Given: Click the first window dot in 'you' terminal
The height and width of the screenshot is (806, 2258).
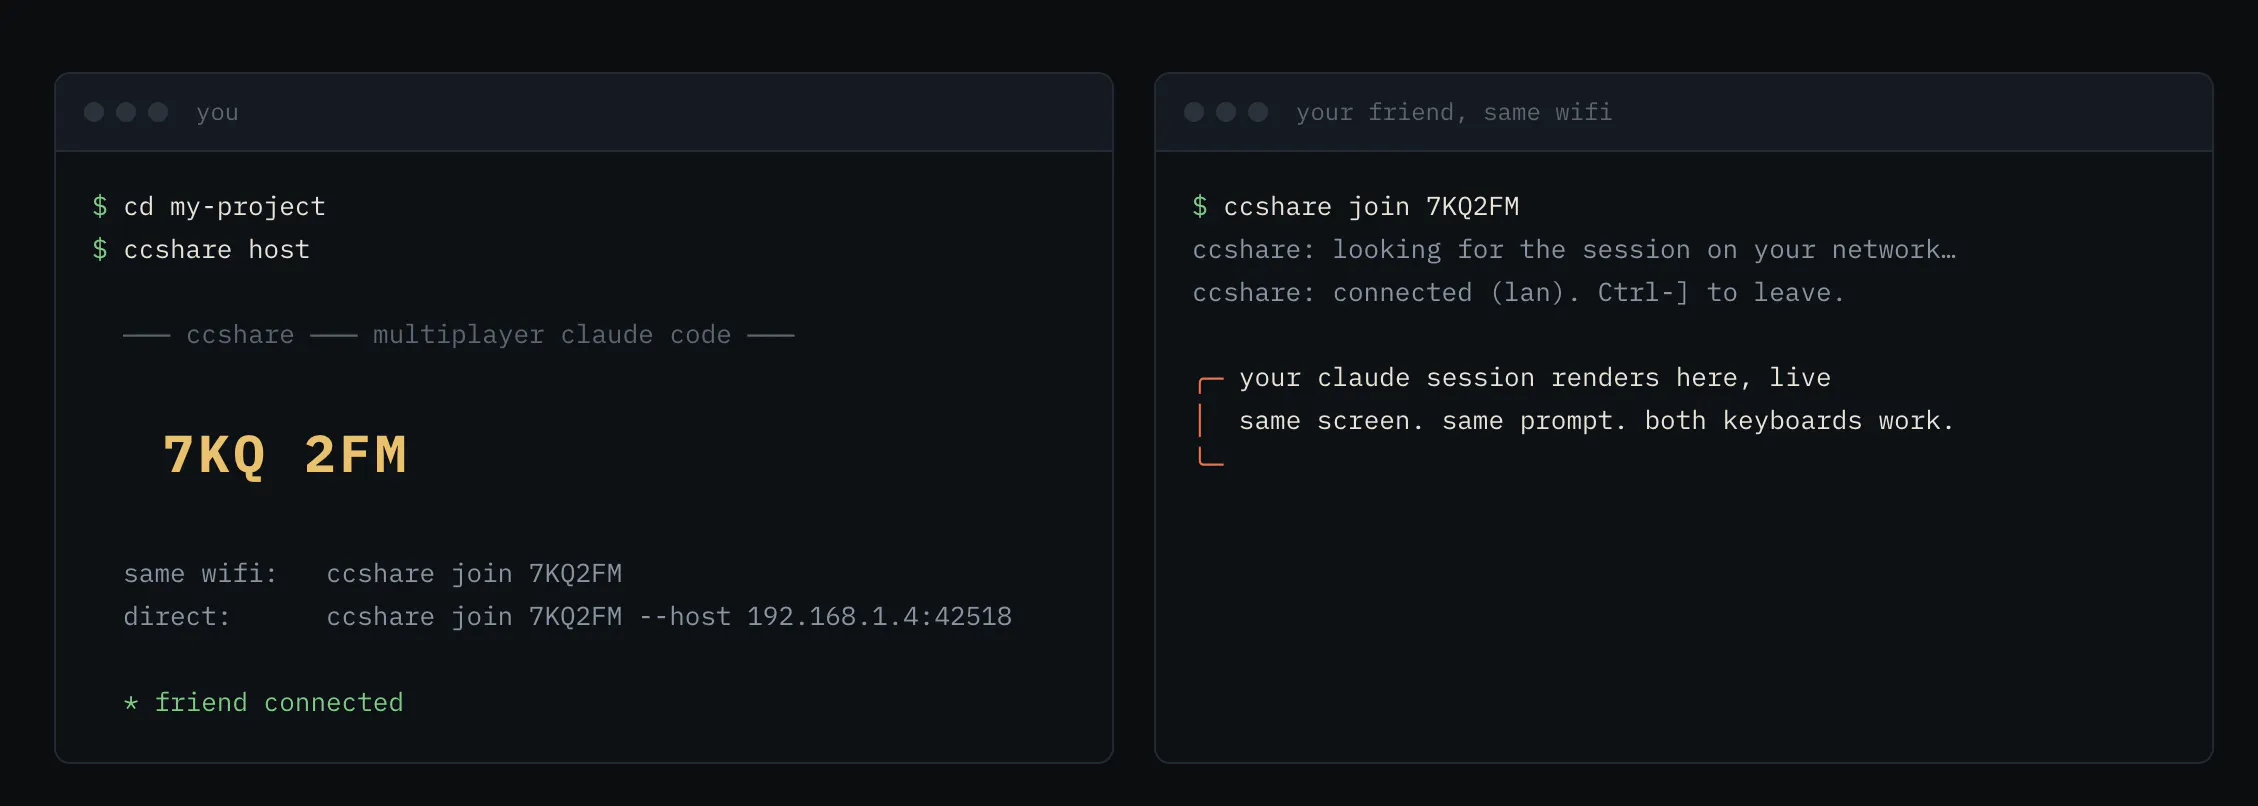Looking at the screenshot, I should (x=94, y=112).
